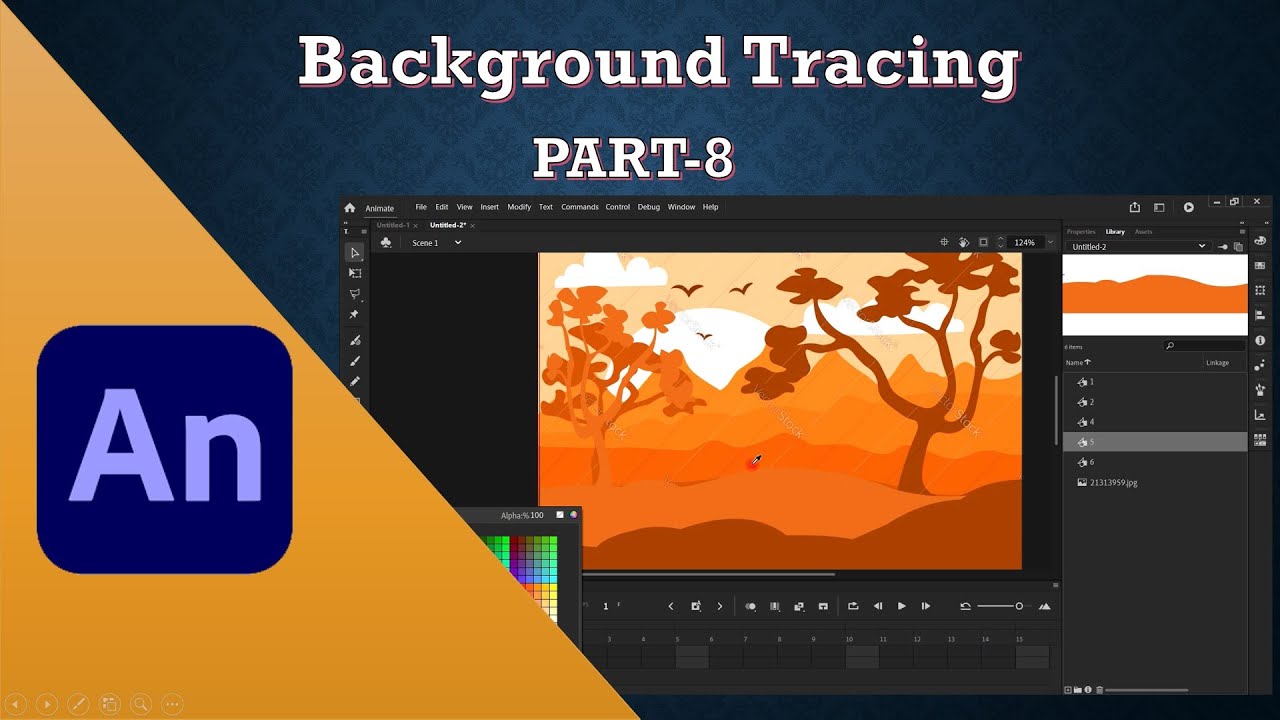
Task: Switch to the Assets tab
Action: [1143, 231]
